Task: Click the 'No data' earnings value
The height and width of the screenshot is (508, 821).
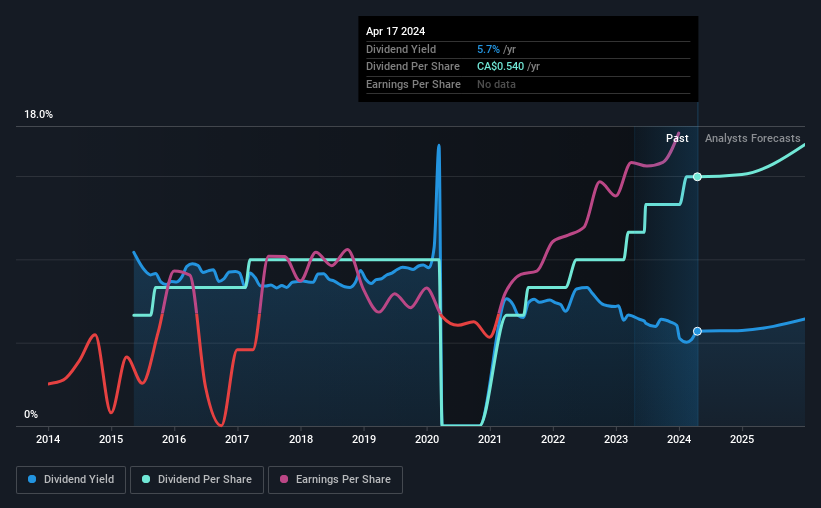Action: [x=496, y=84]
